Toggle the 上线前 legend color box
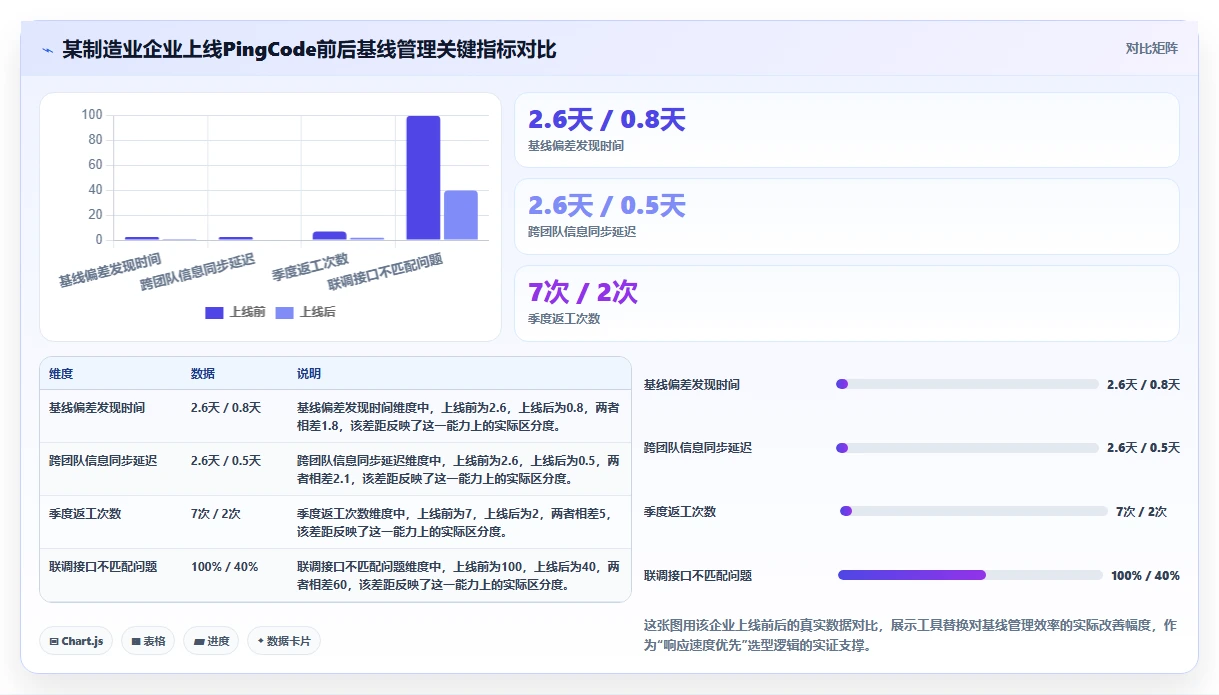 pos(214,313)
